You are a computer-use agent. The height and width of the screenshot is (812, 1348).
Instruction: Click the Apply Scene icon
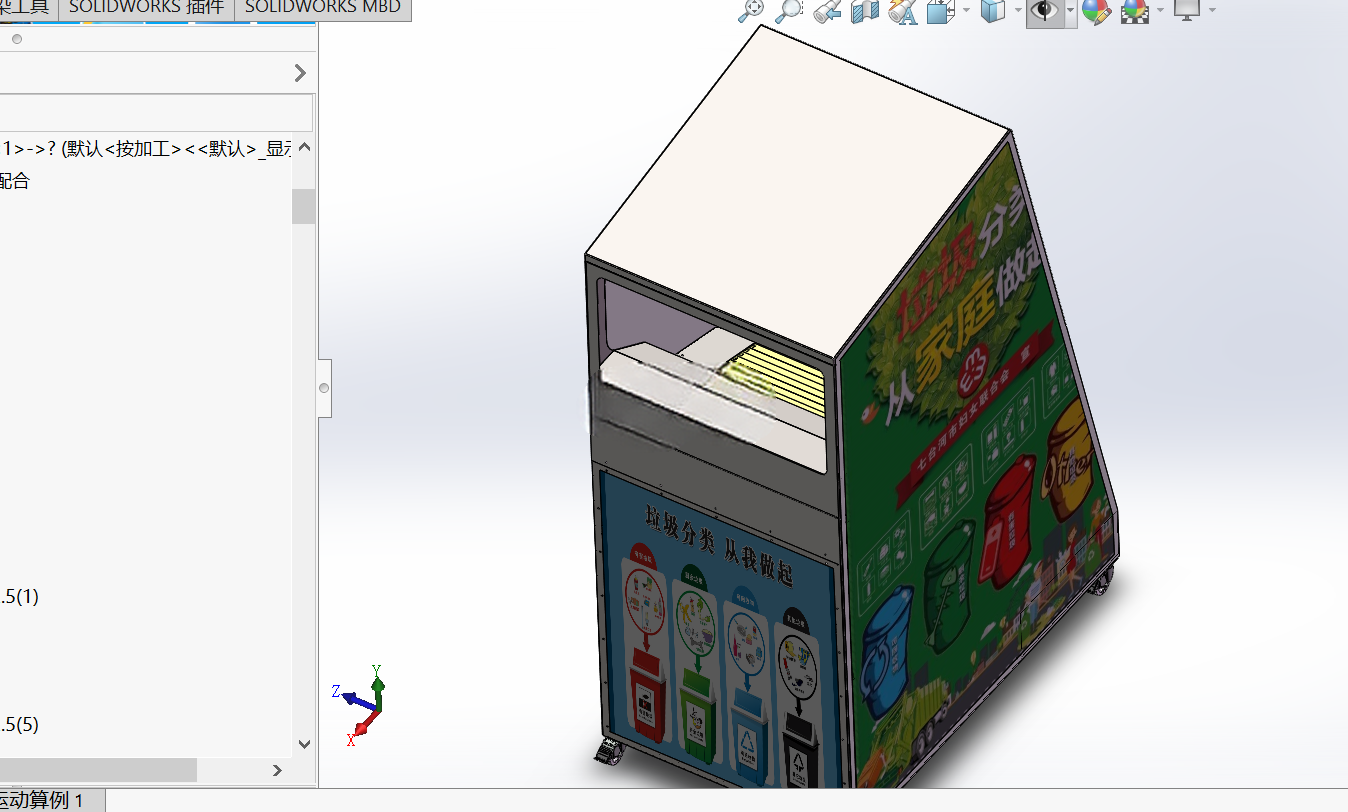pos(1135,11)
